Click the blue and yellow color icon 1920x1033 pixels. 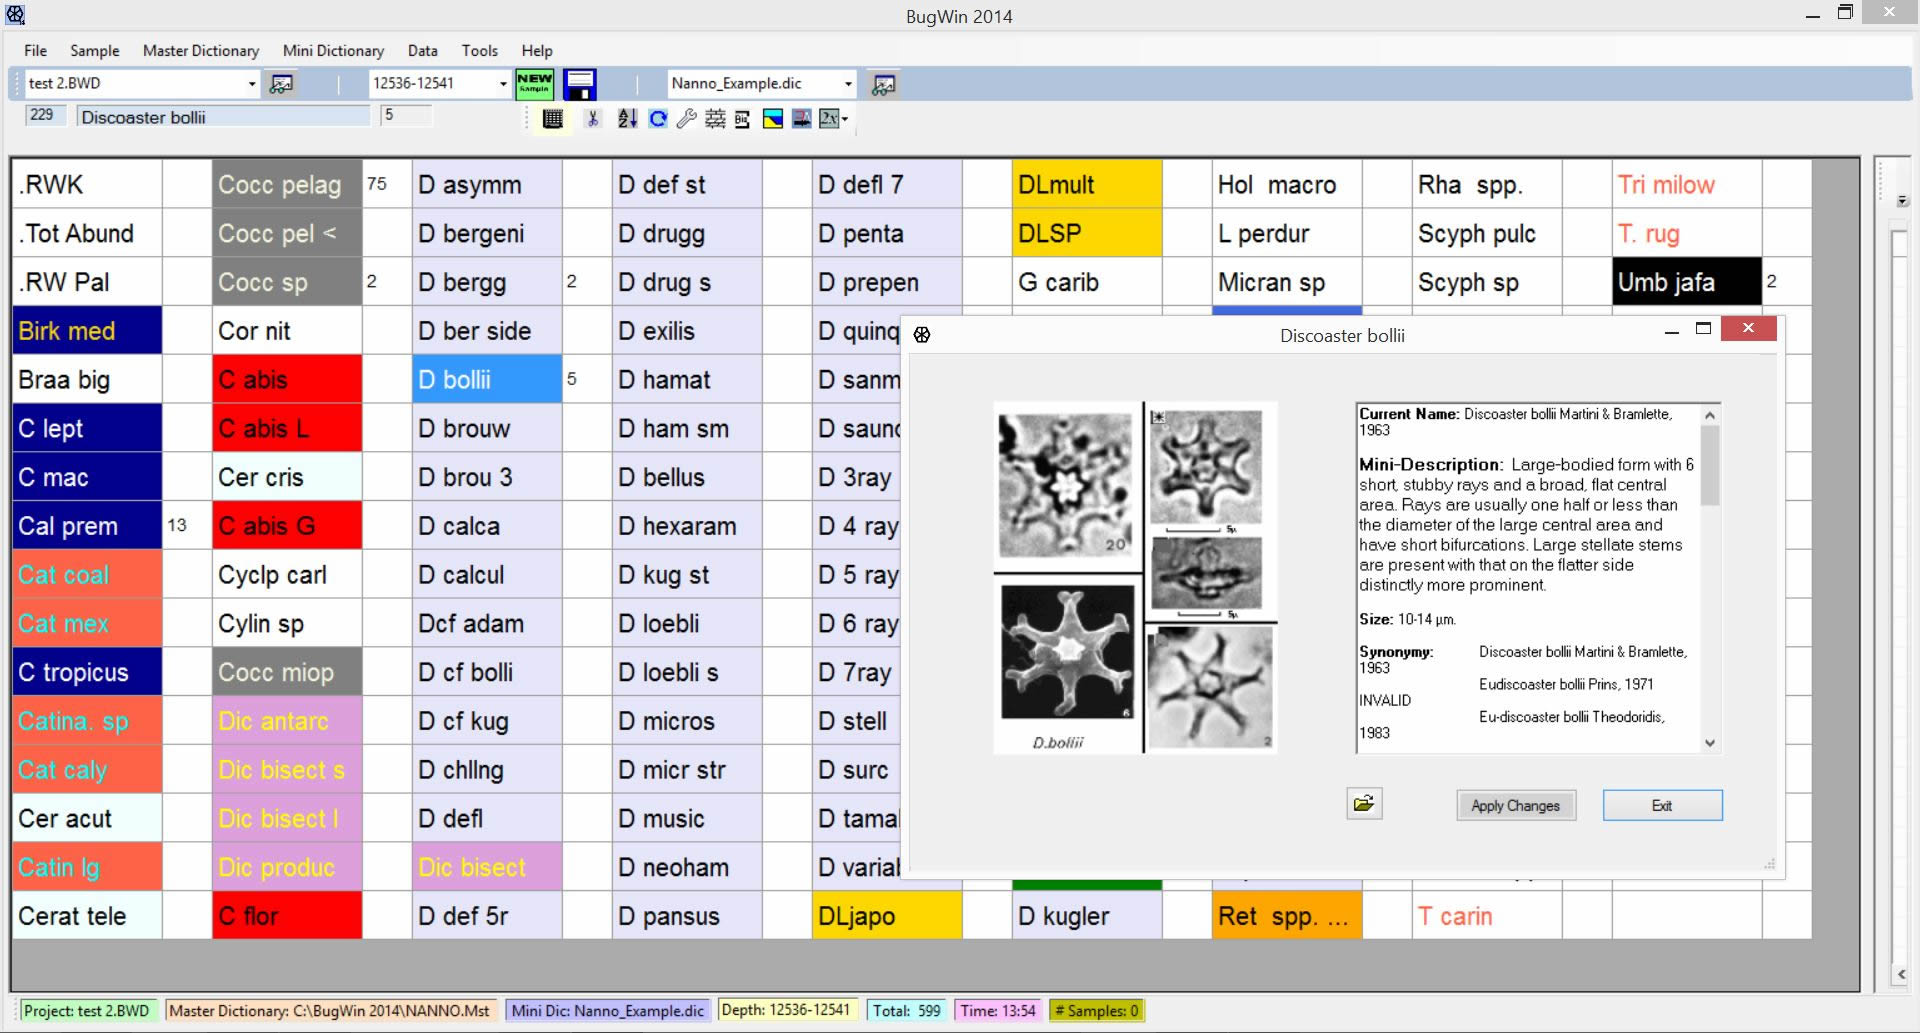tap(772, 119)
